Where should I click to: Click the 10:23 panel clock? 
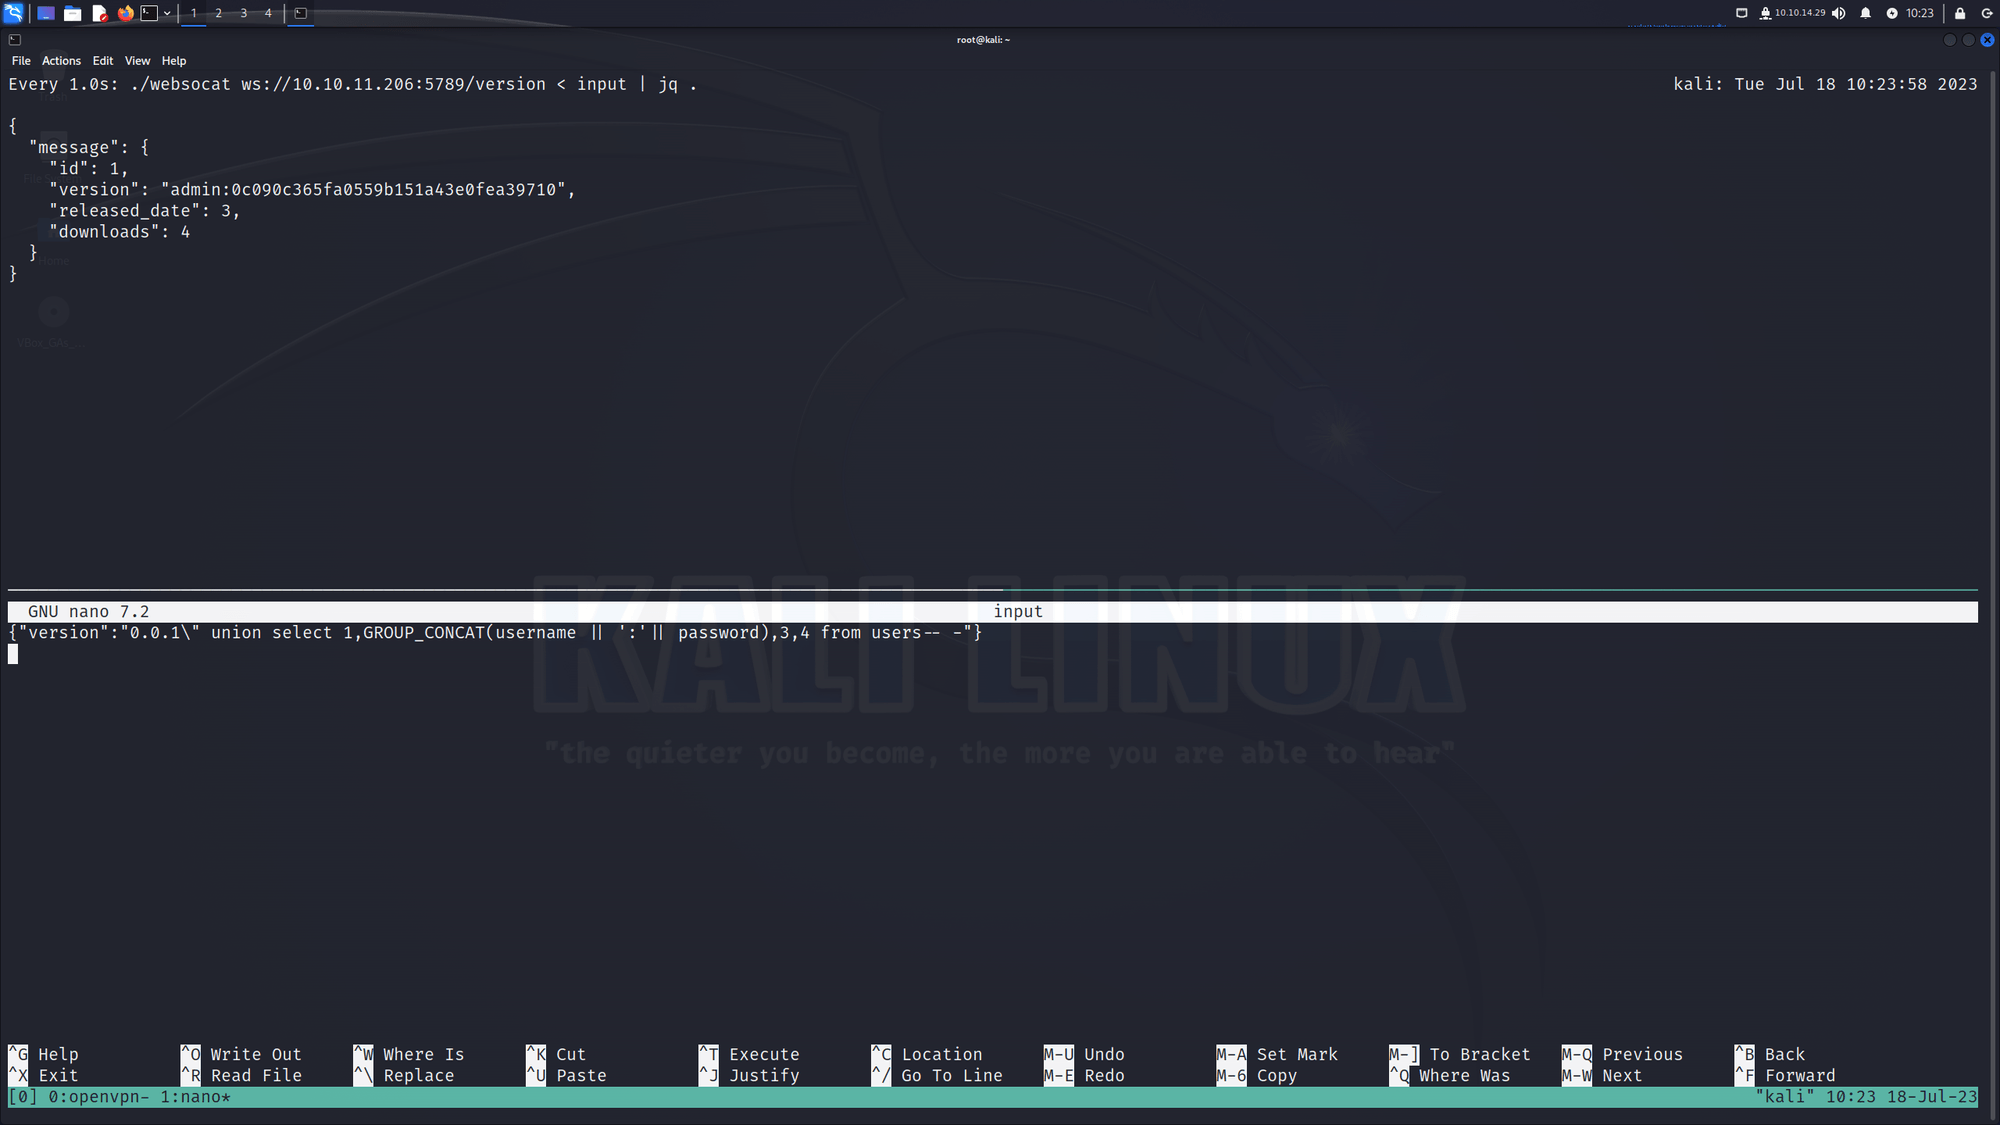click(x=1919, y=13)
